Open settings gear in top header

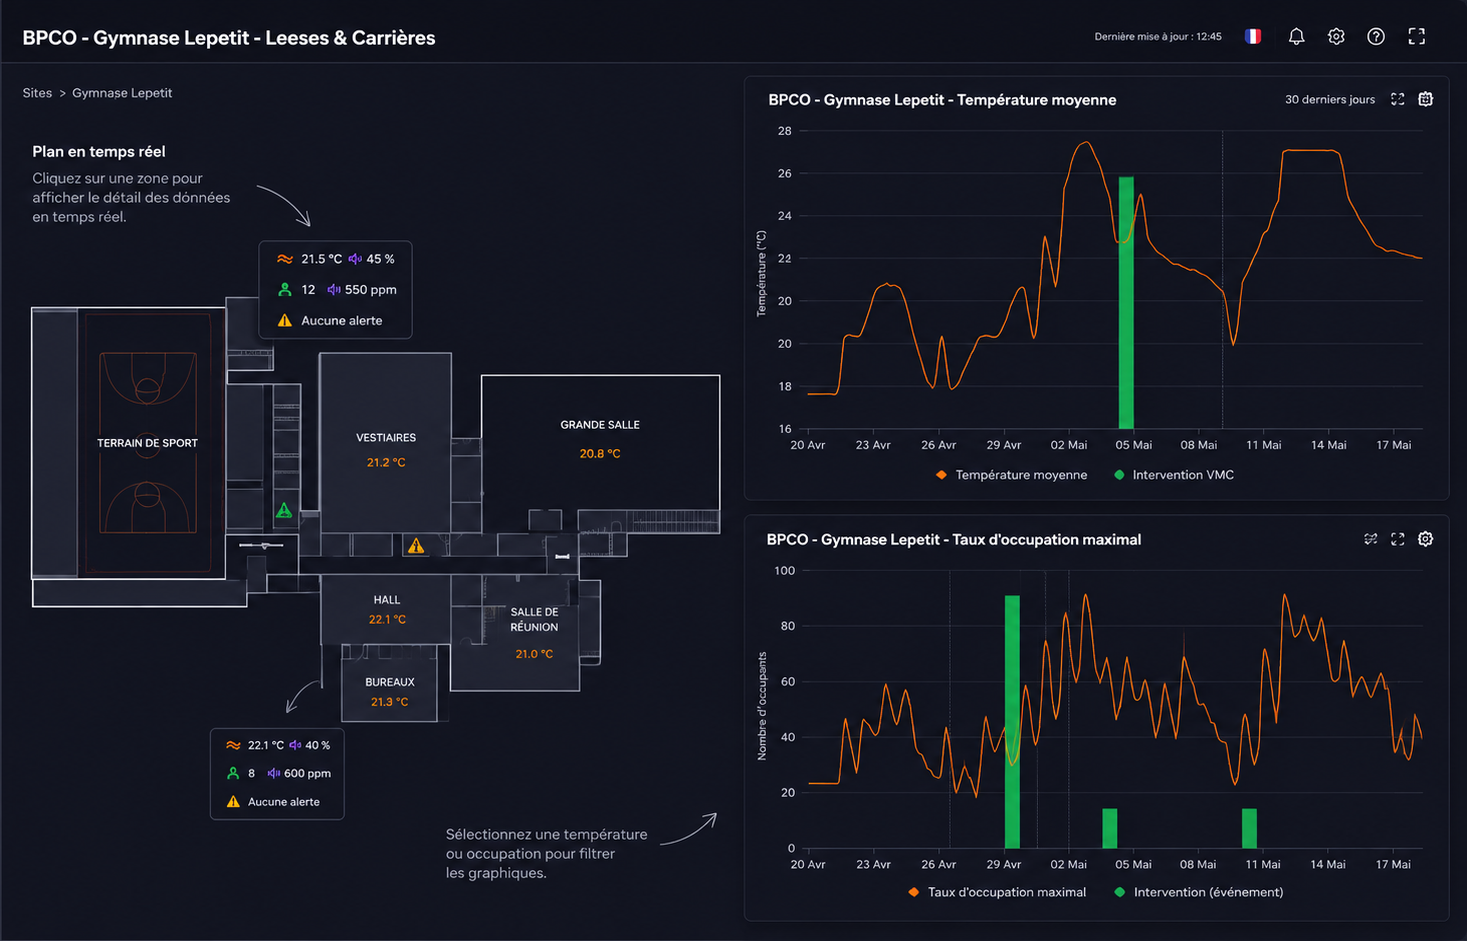[1336, 36]
